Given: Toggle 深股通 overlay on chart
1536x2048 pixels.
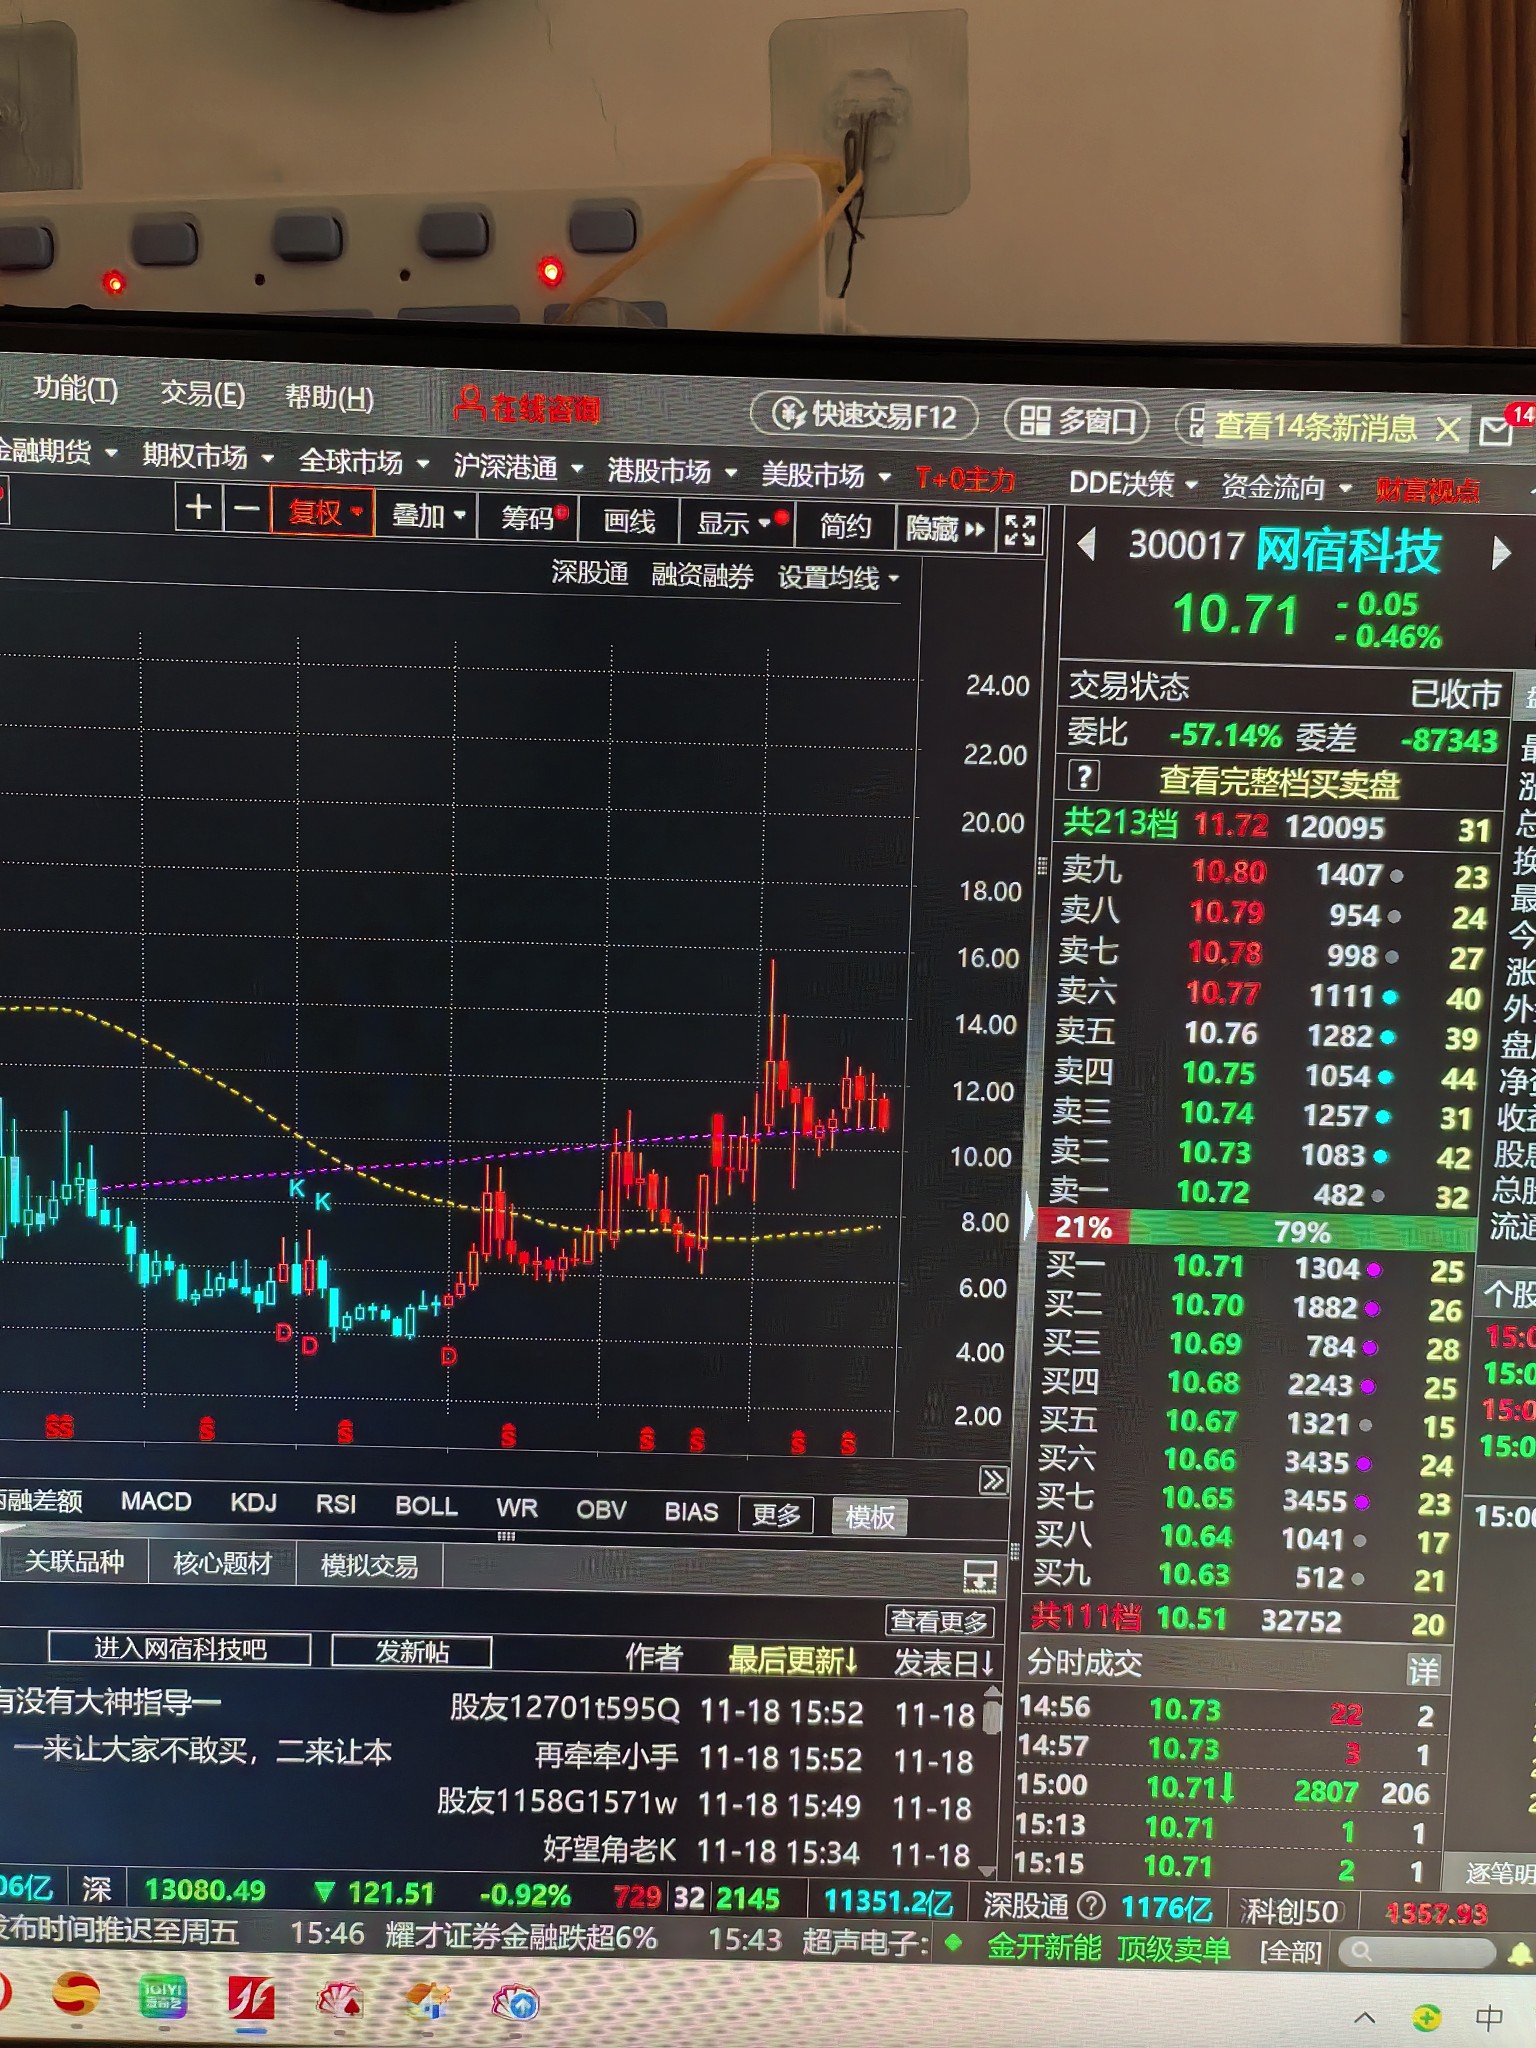Looking at the screenshot, I should [x=590, y=573].
